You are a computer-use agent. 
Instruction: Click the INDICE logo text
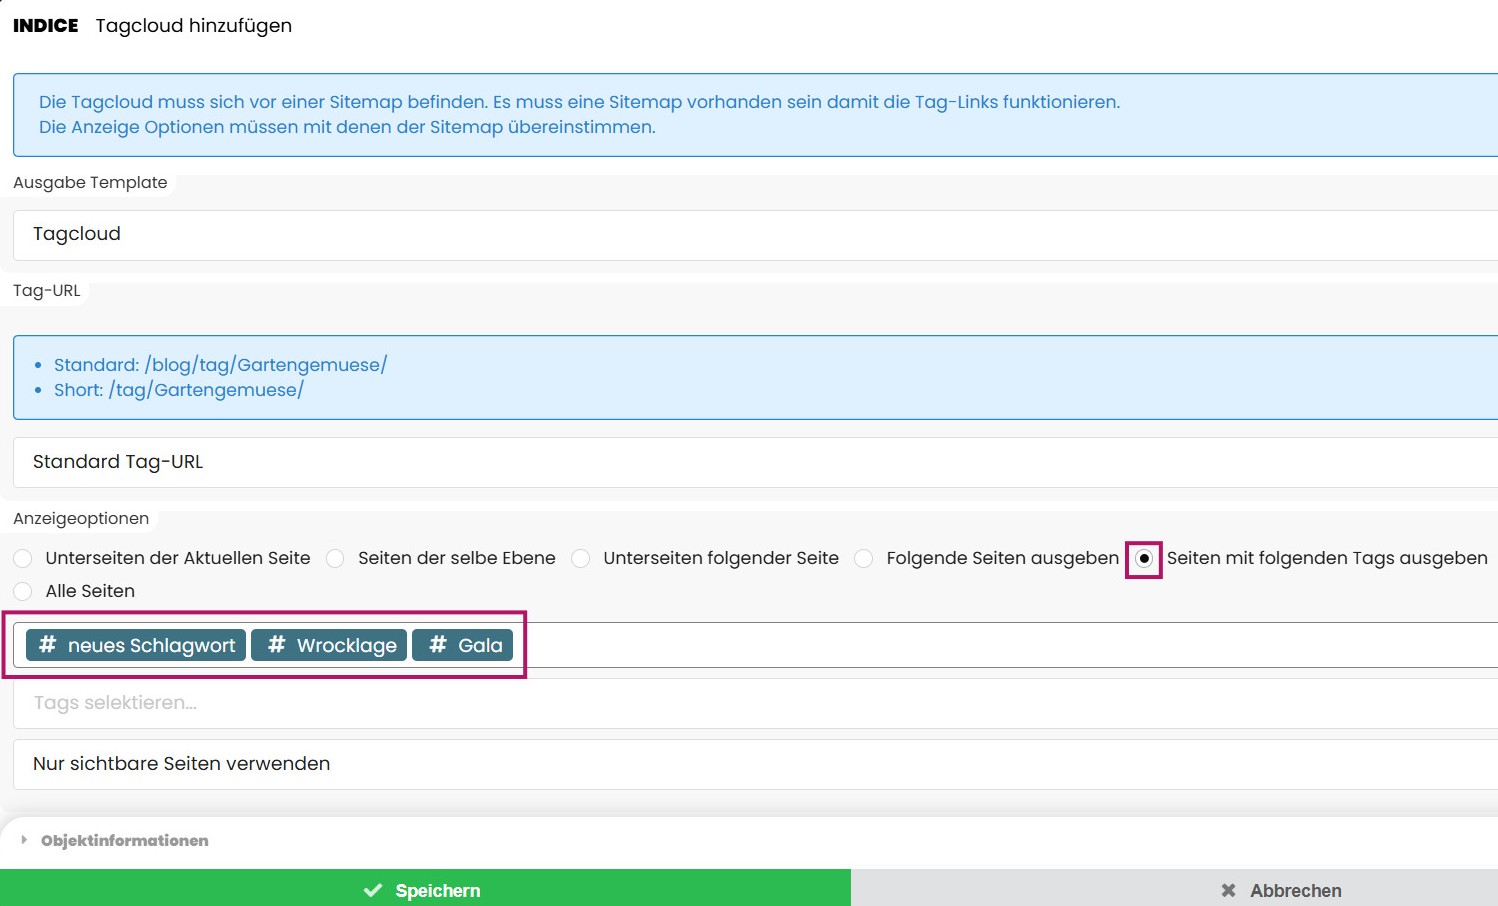(45, 26)
